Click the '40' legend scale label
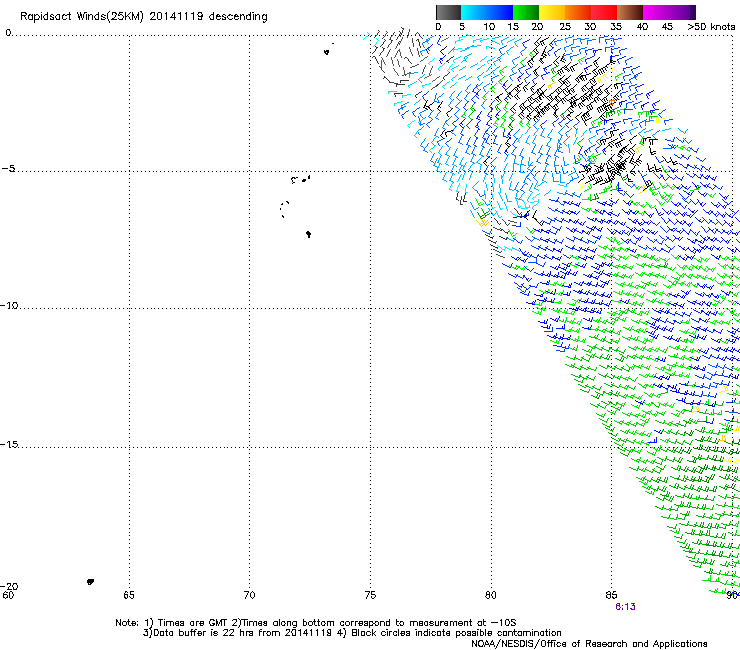The height and width of the screenshot is (650, 740). [x=642, y=27]
